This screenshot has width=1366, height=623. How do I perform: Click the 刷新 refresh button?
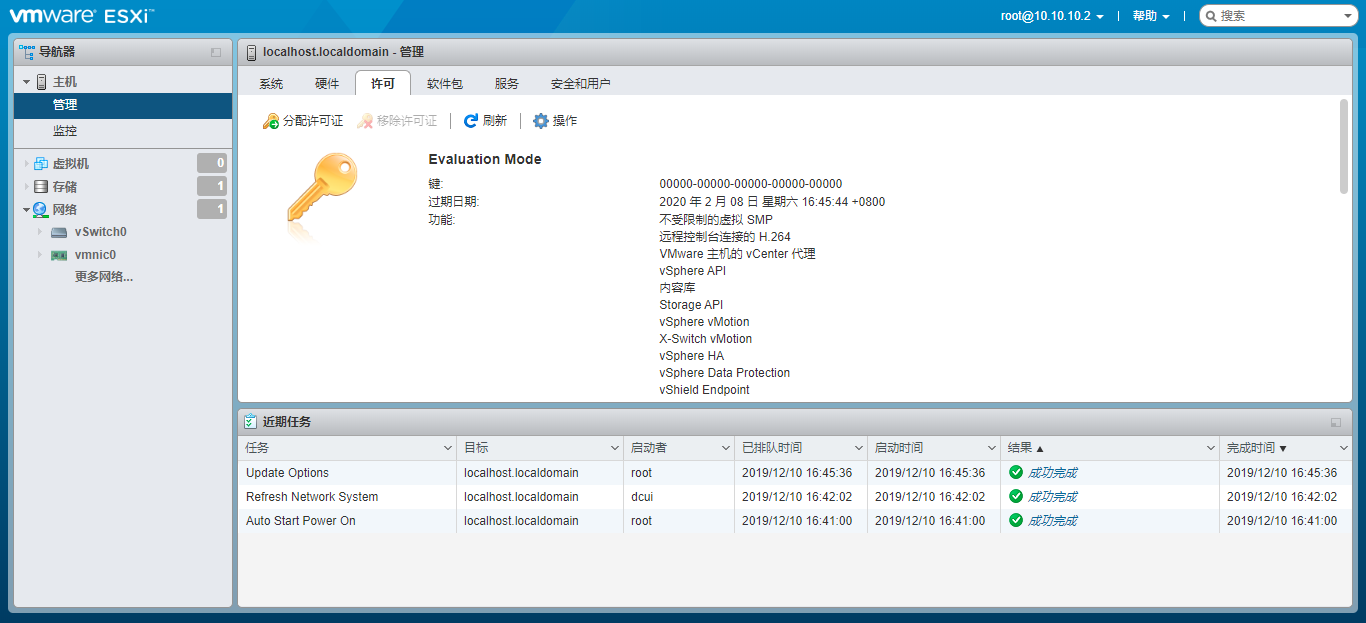tap(486, 121)
